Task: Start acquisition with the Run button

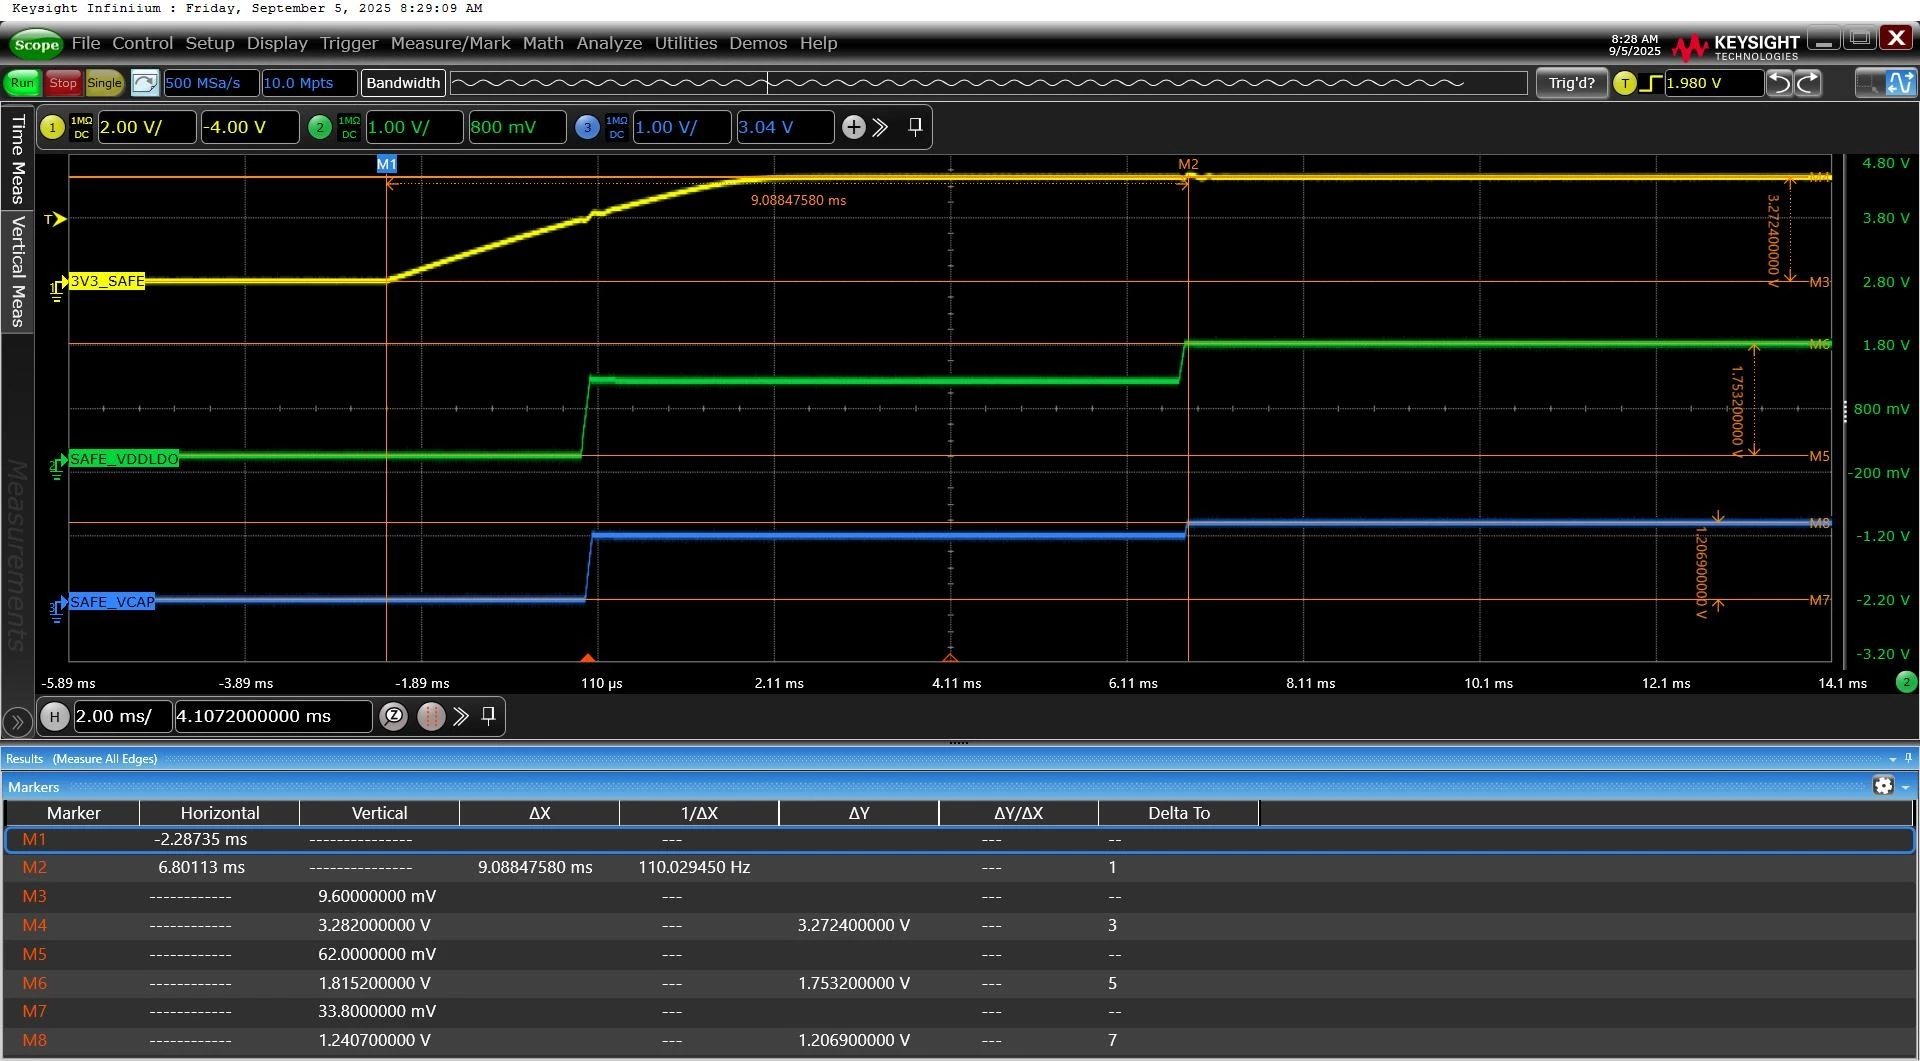Action: pos(22,83)
